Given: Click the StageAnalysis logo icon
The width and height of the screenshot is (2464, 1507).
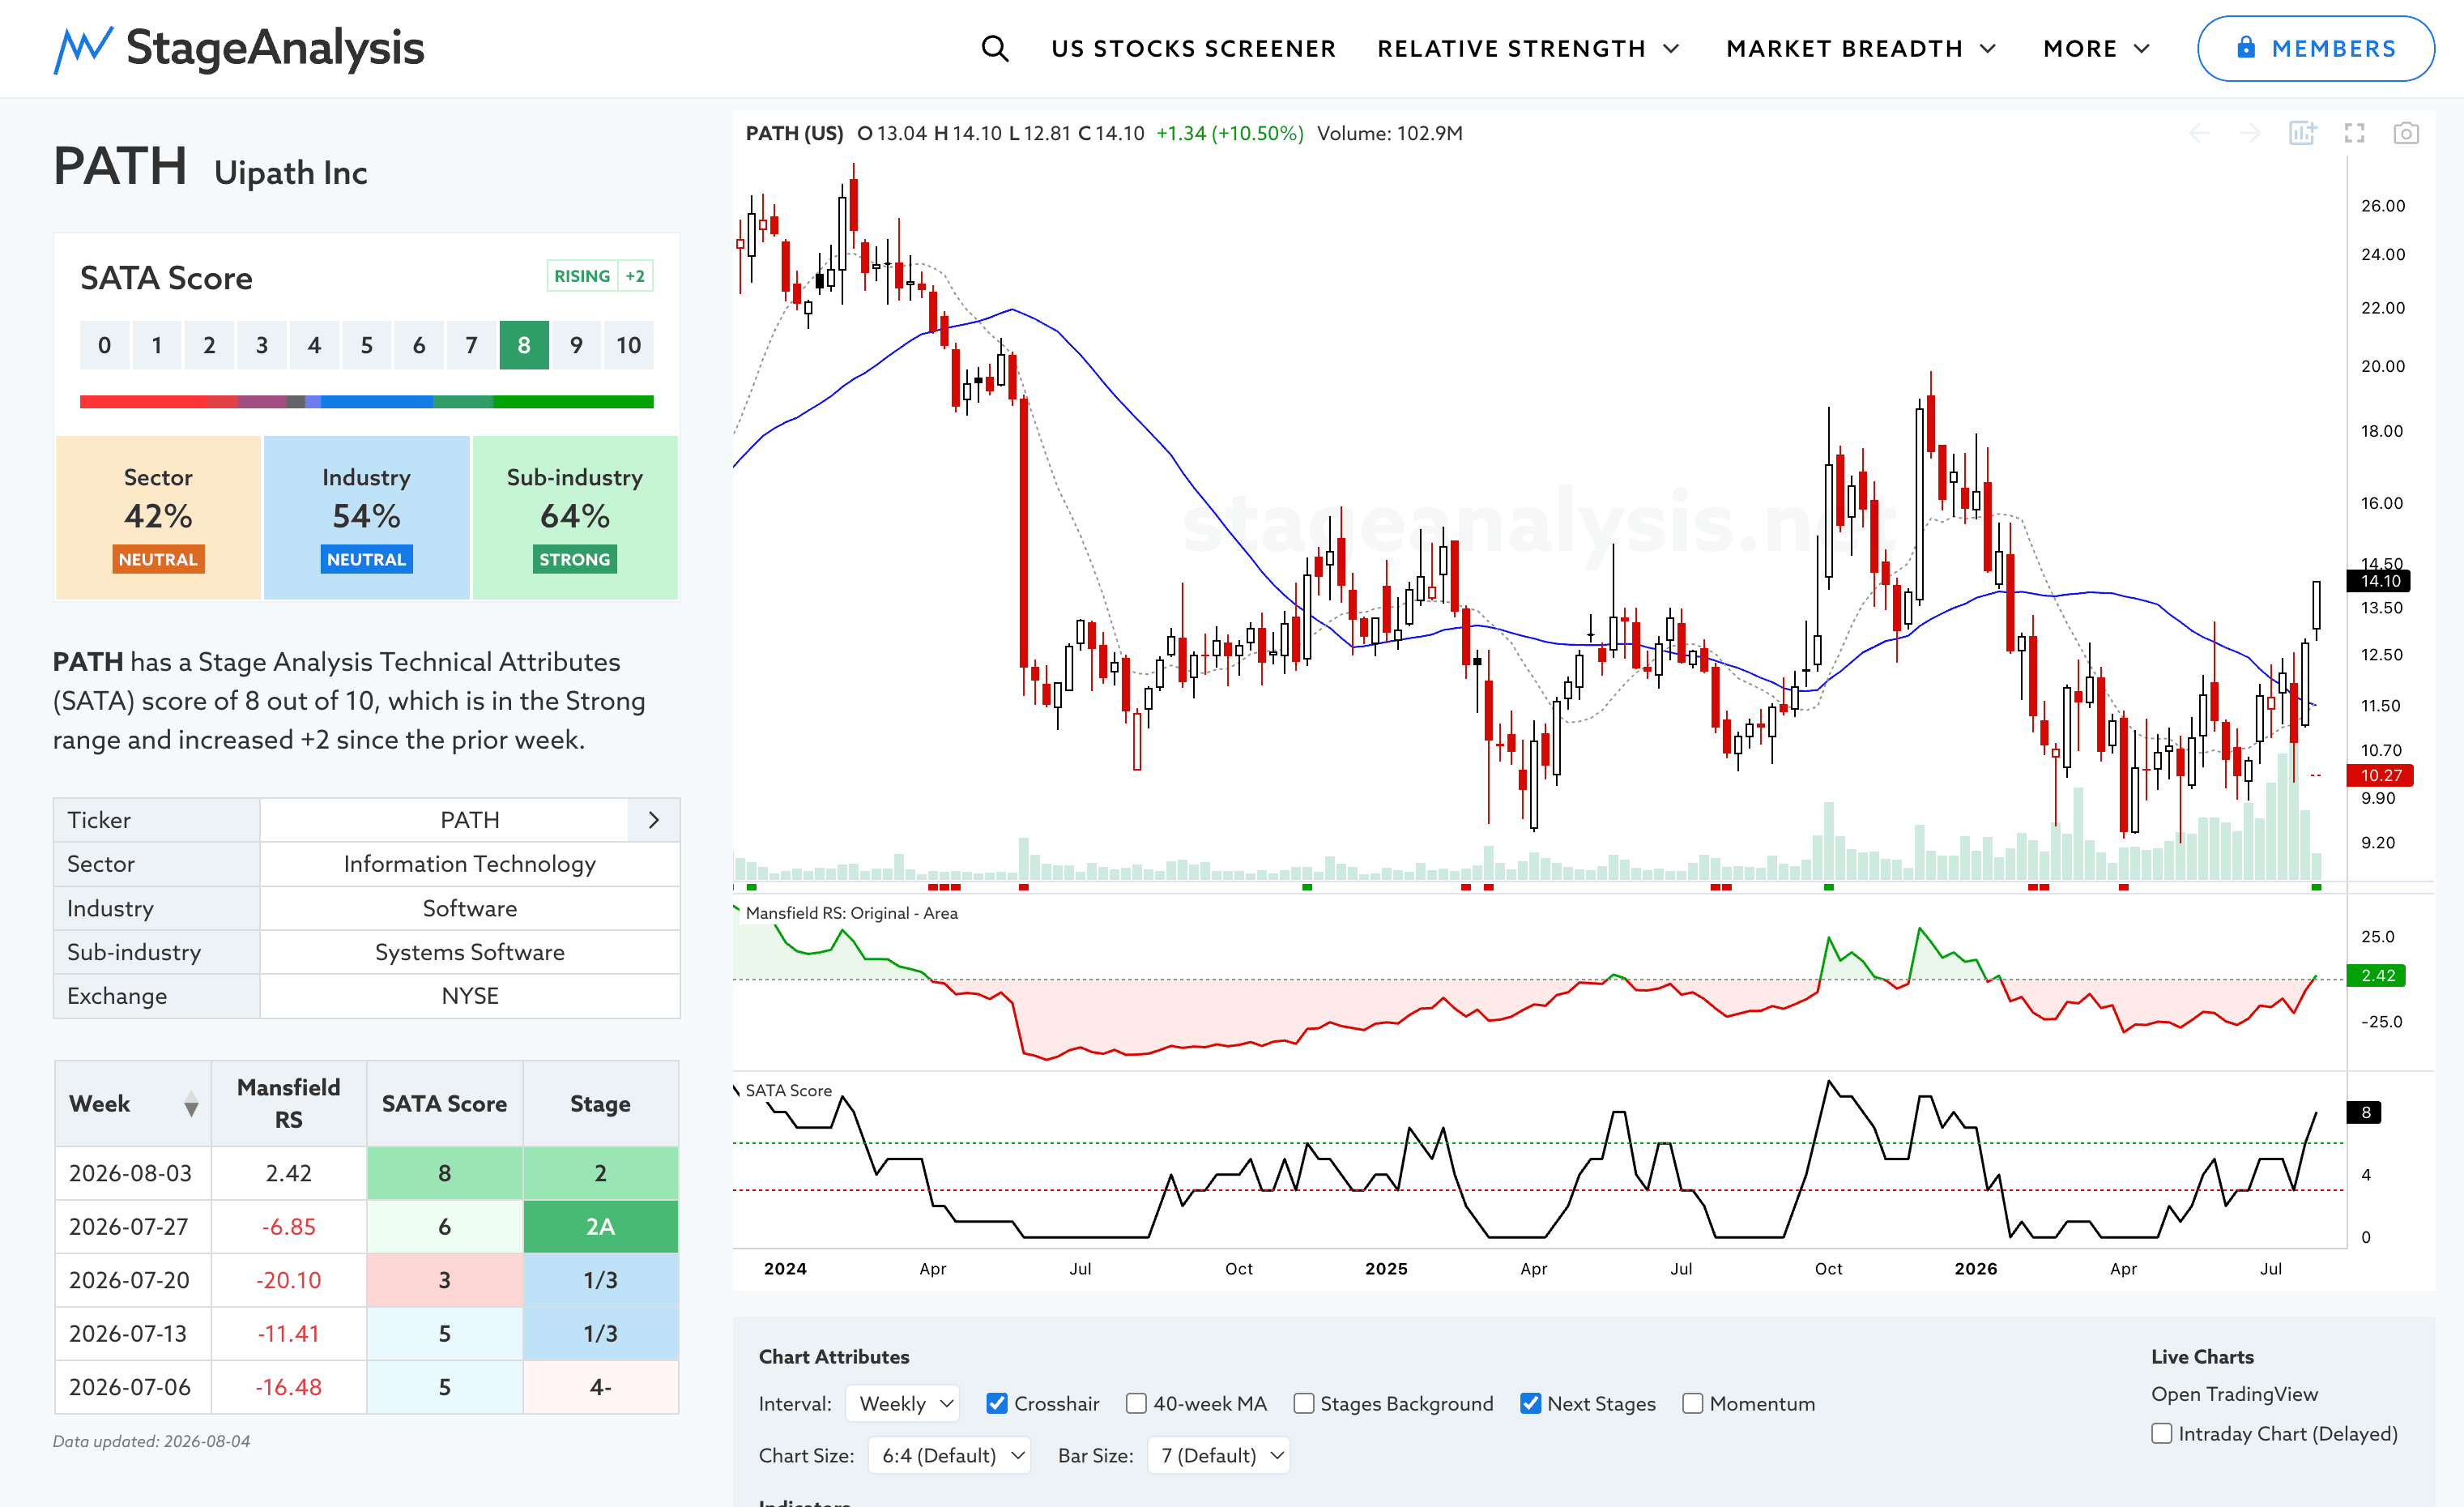Looking at the screenshot, I should pyautogui.click(x=83, y=50).
